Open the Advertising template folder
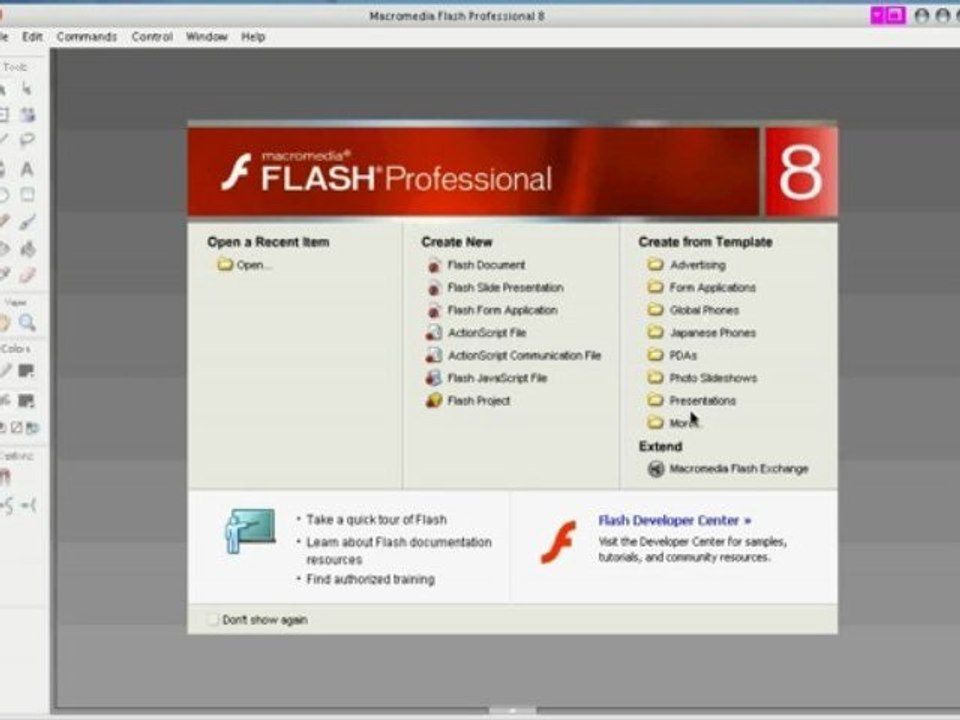This screenshot has width=960, height=720. point(697,265)
